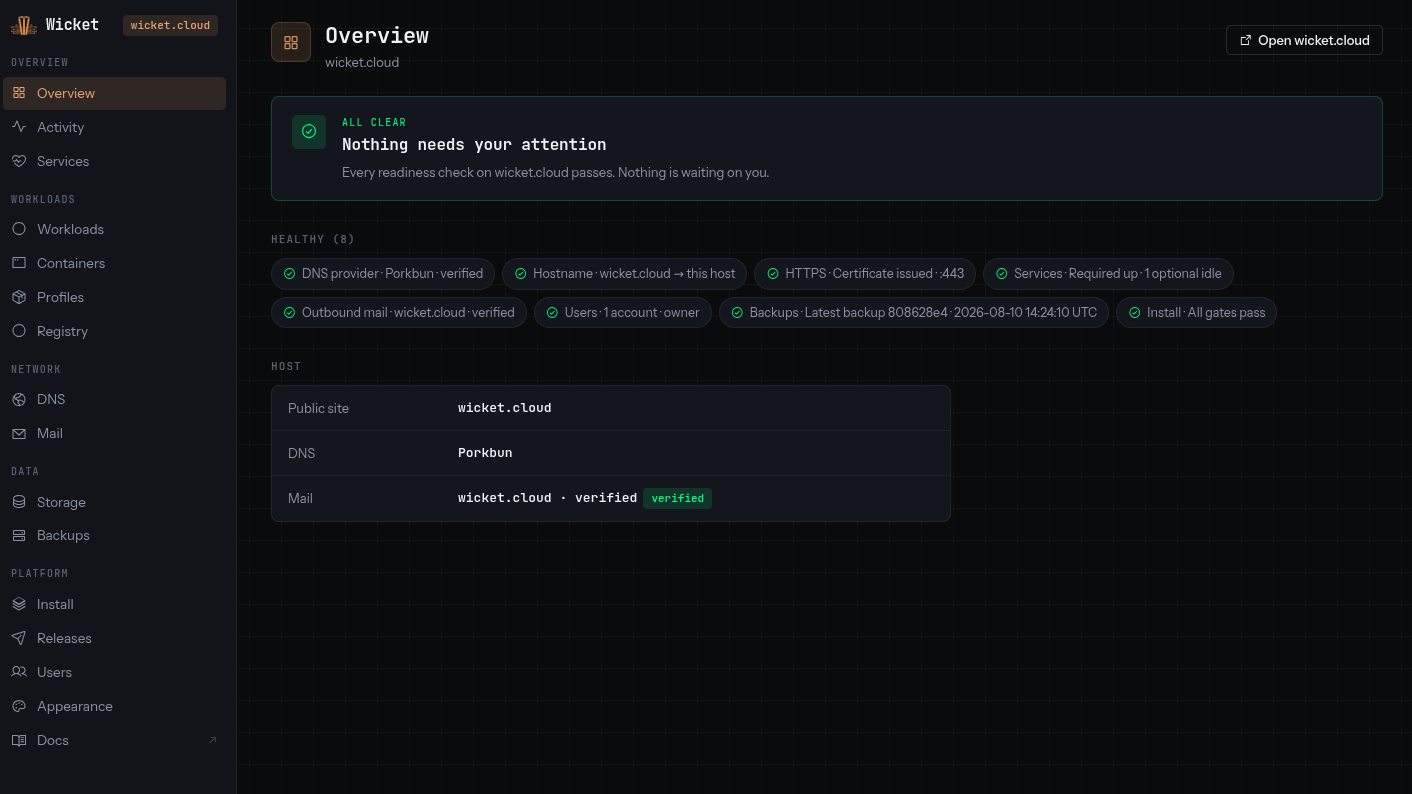Click the Releases paper plane icon

click(x=19, y=638)
